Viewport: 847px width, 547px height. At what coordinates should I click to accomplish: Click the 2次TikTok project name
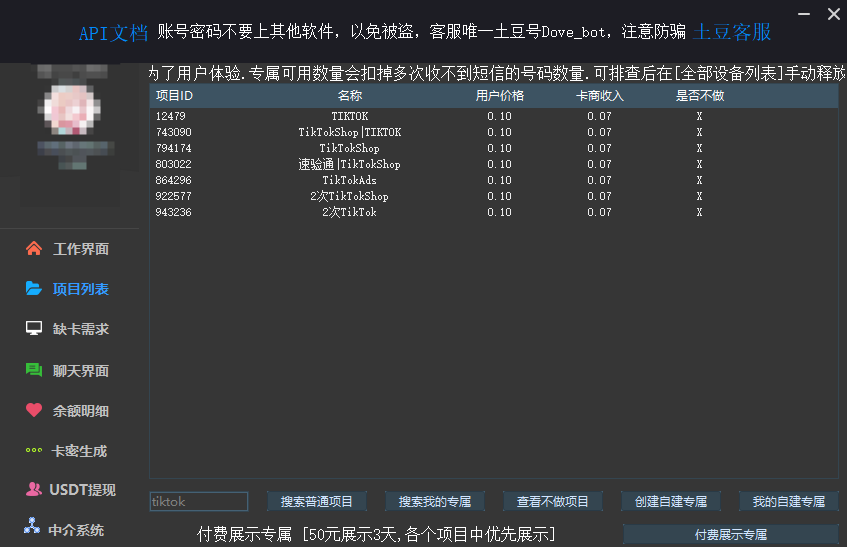[x=349, y=212]
